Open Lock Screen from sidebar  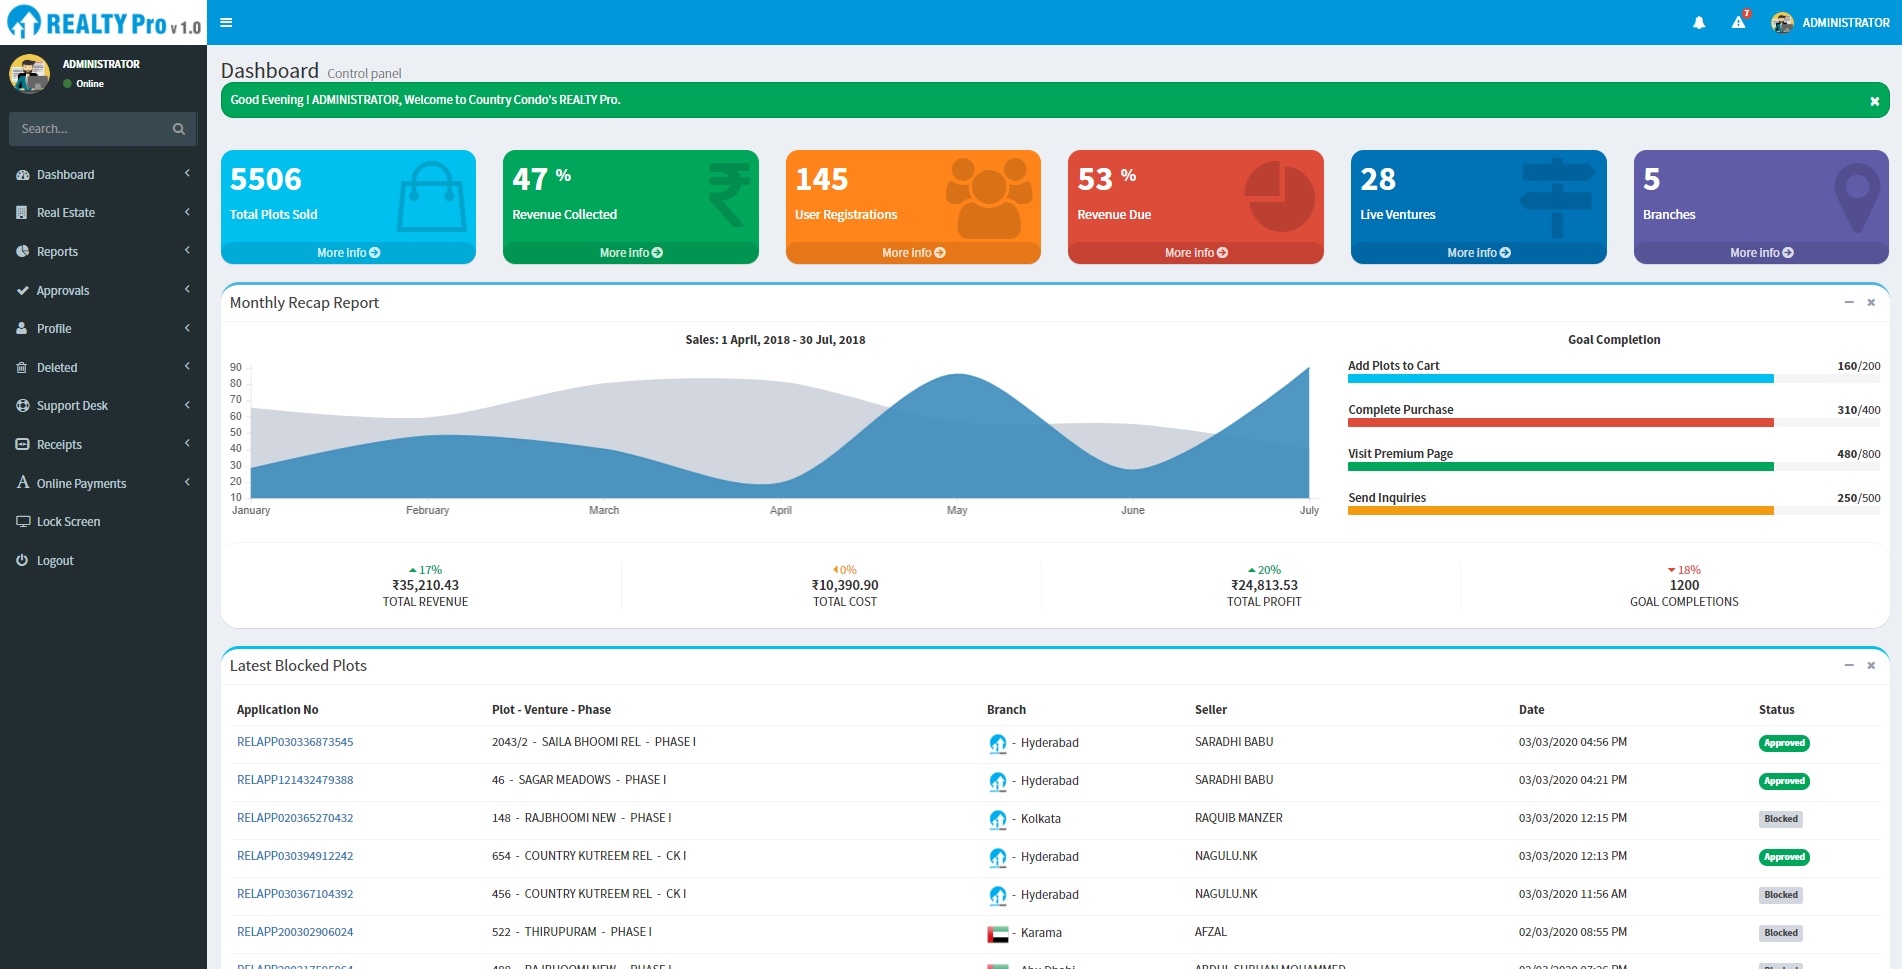[68, 522]
